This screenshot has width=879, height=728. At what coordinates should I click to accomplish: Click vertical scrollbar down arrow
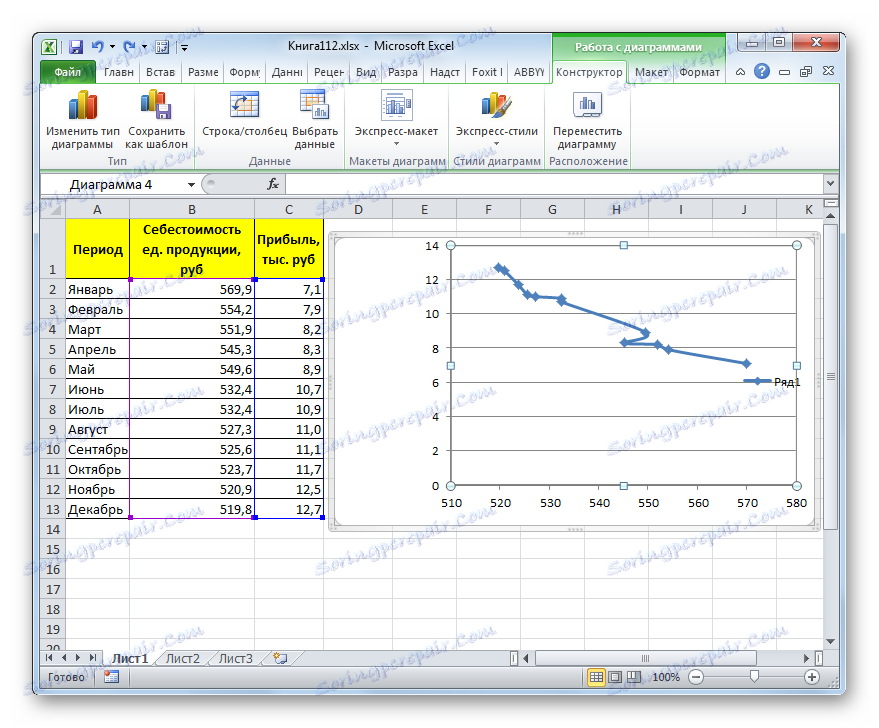830,641
